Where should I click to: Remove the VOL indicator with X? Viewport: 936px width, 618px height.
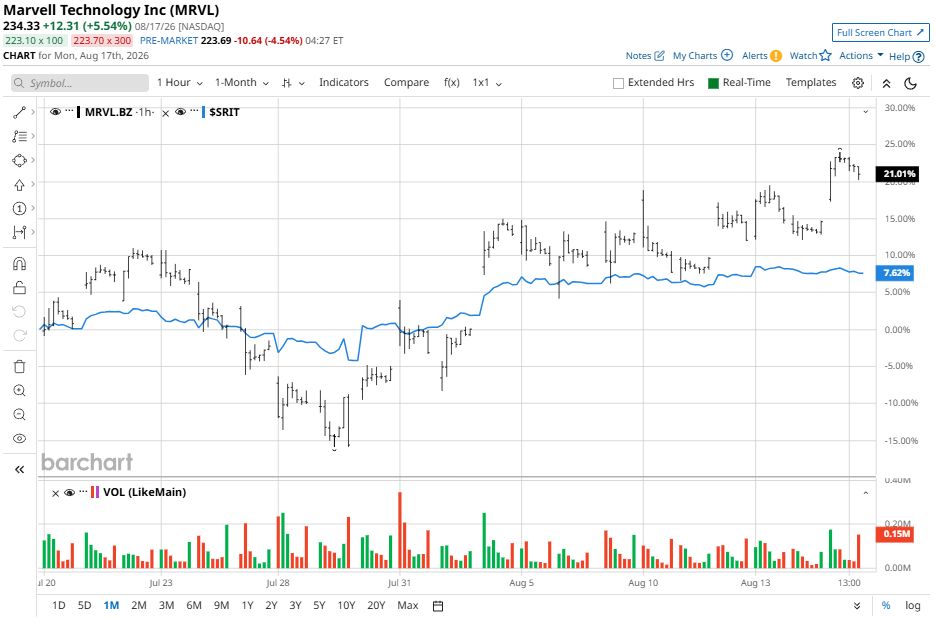(56, 493)
